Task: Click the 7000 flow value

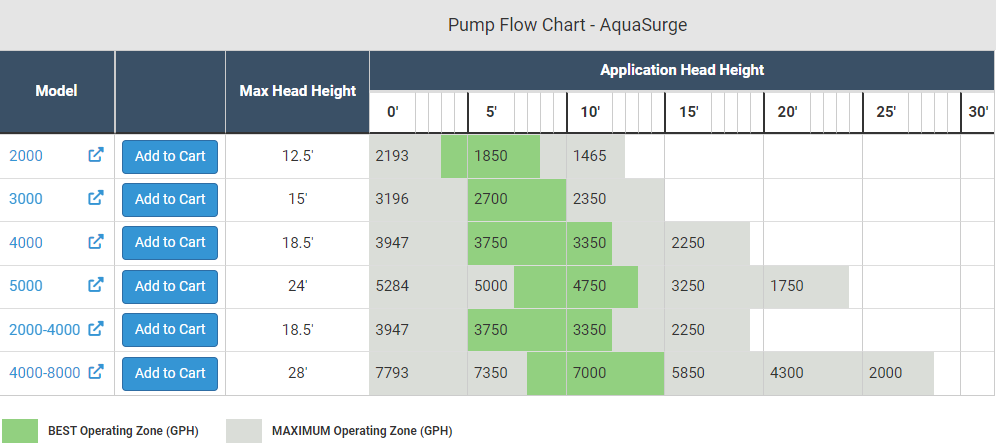Action: click(x=589, y=373)
